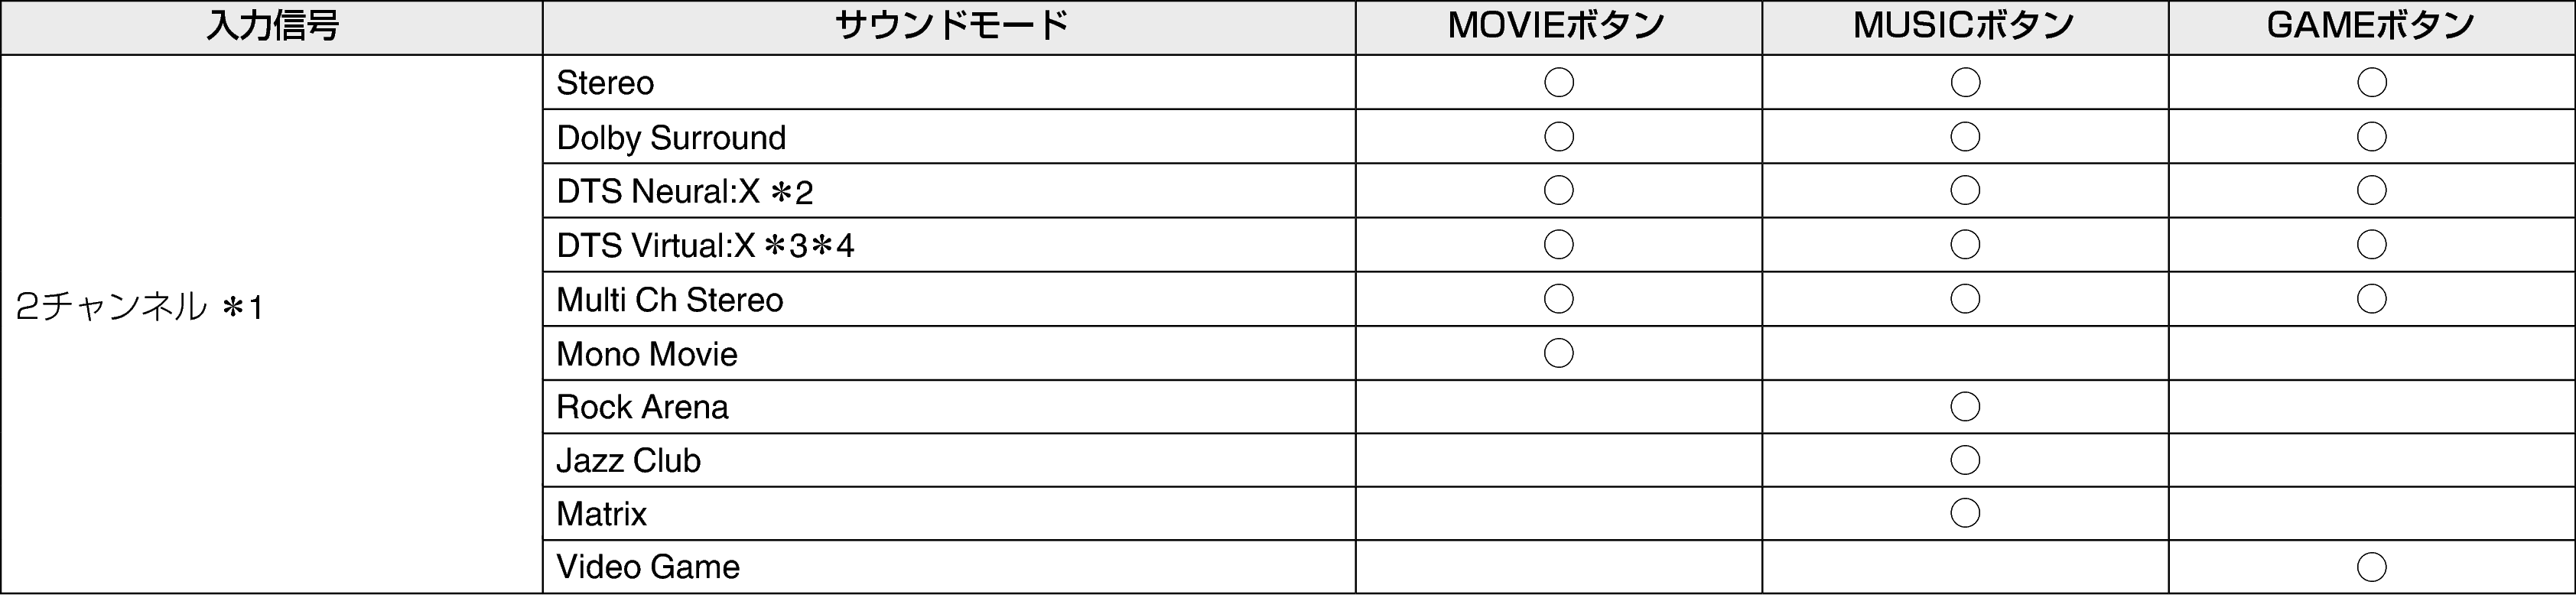Screen dimensions: 2576x598
Task: Click the 2チャンネル ＊1 input signal cell
Action: click(140, 307)
